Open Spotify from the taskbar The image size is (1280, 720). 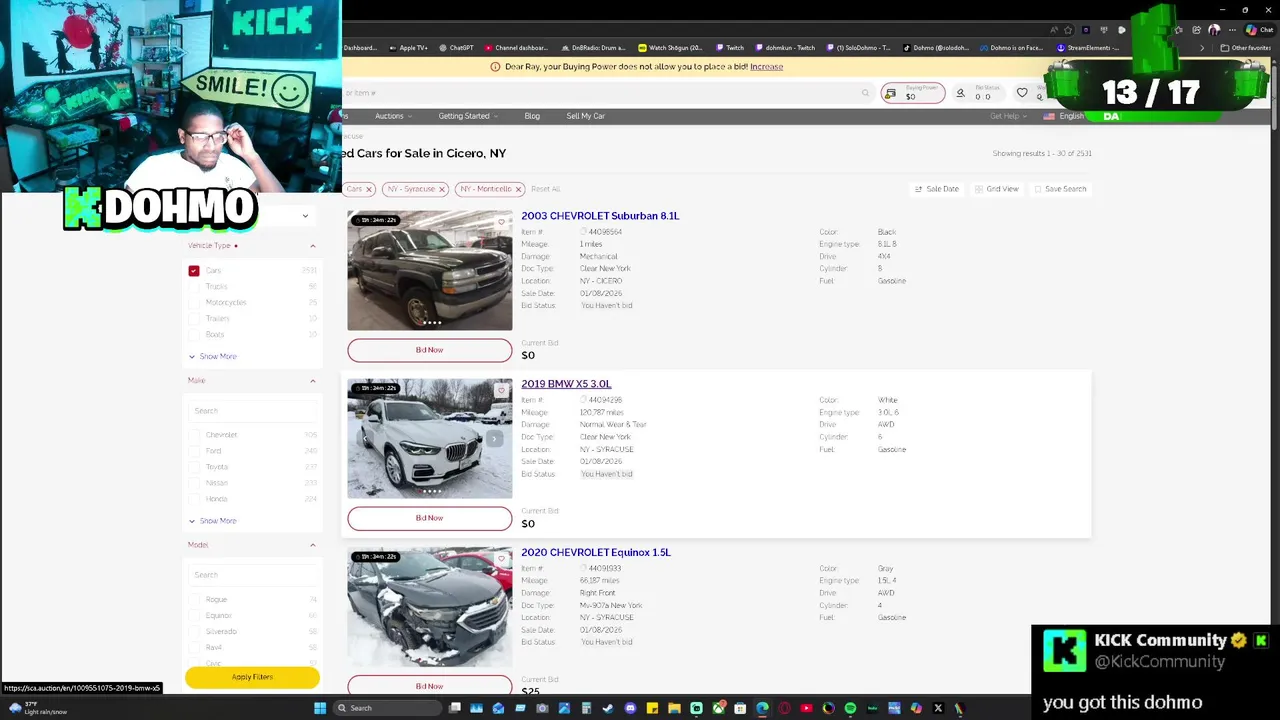click(x=850, y=708)
